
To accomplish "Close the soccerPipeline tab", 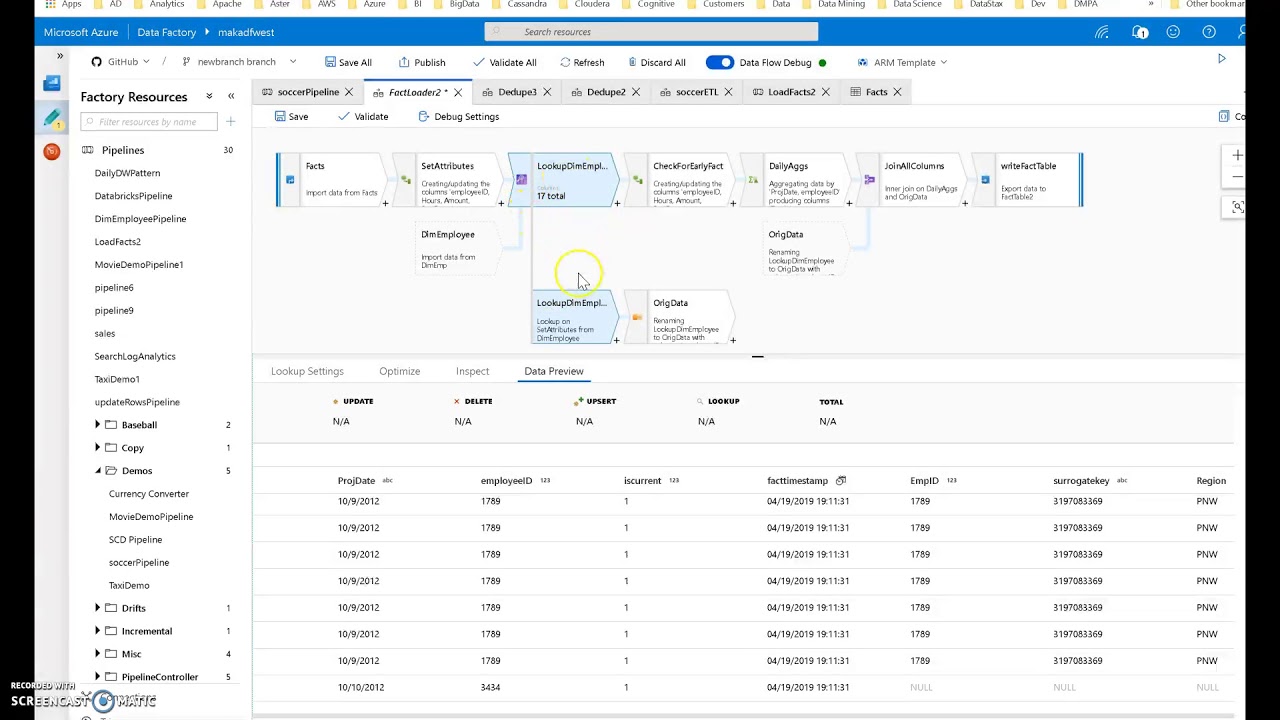I will [x=349, y=92].
